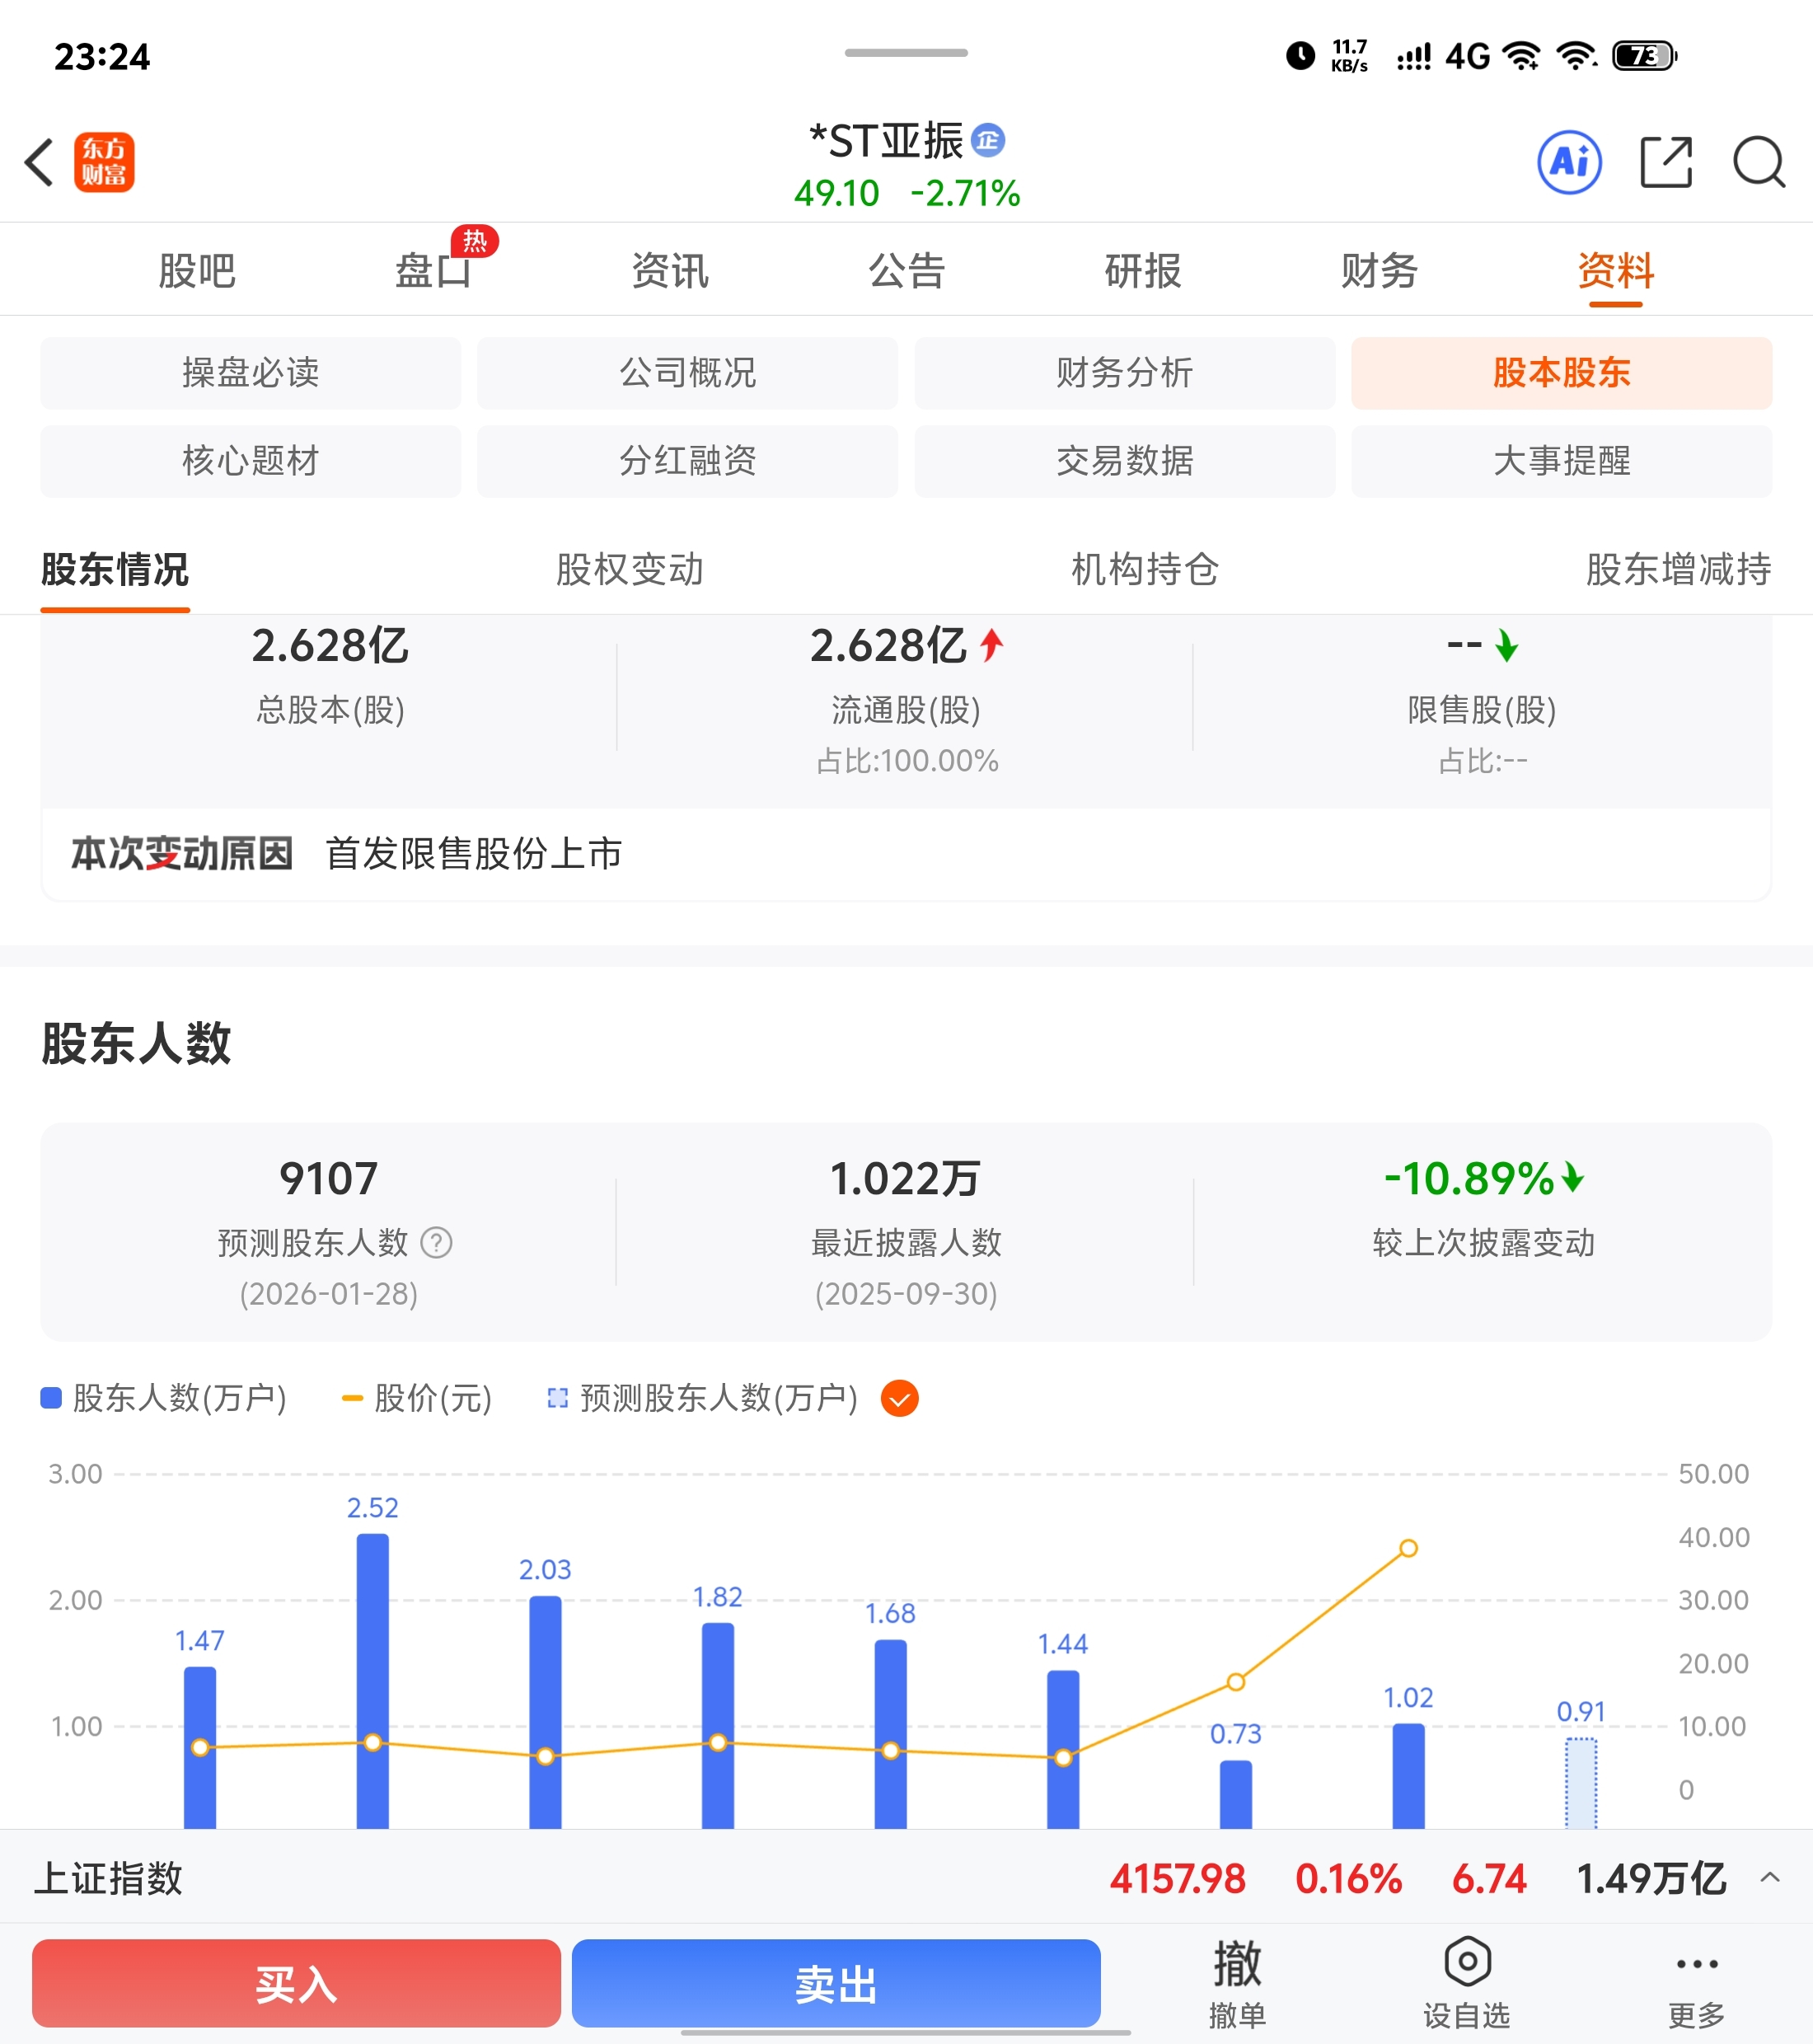
Task: Toggle the 股东人数(万户) legend series
Action: (x=164, y=1398)
